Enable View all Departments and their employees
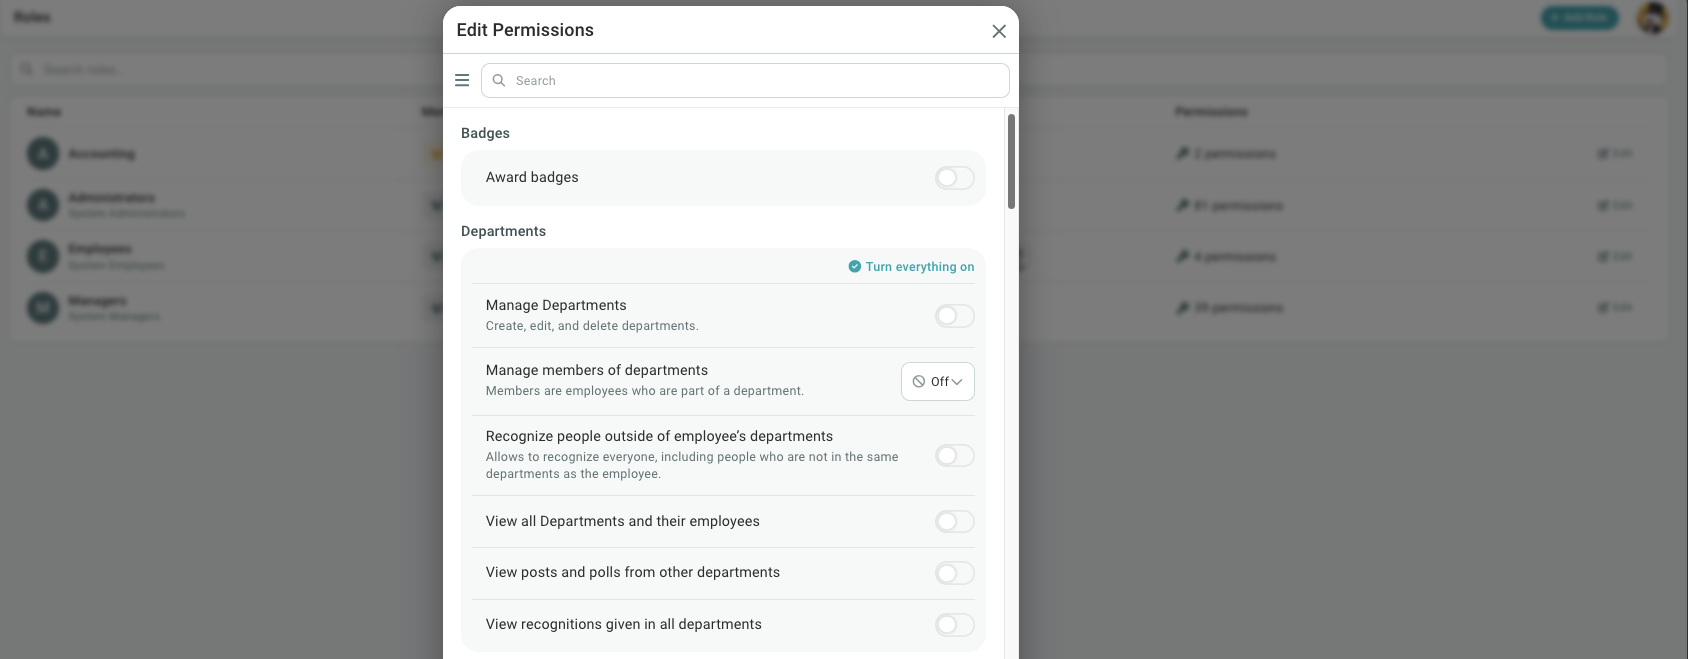The width and height of the screenshot is (1688, 659). (954, 522)
